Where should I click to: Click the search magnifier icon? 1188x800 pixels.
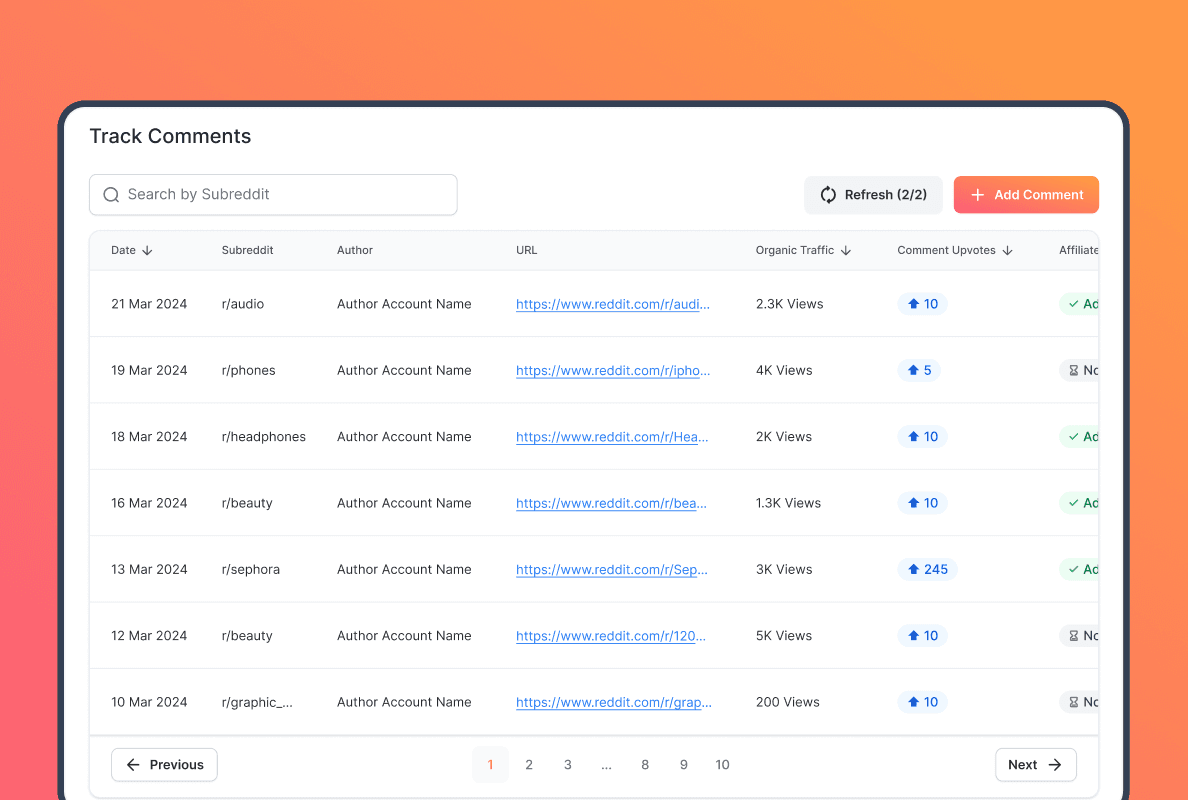[111, 195]
